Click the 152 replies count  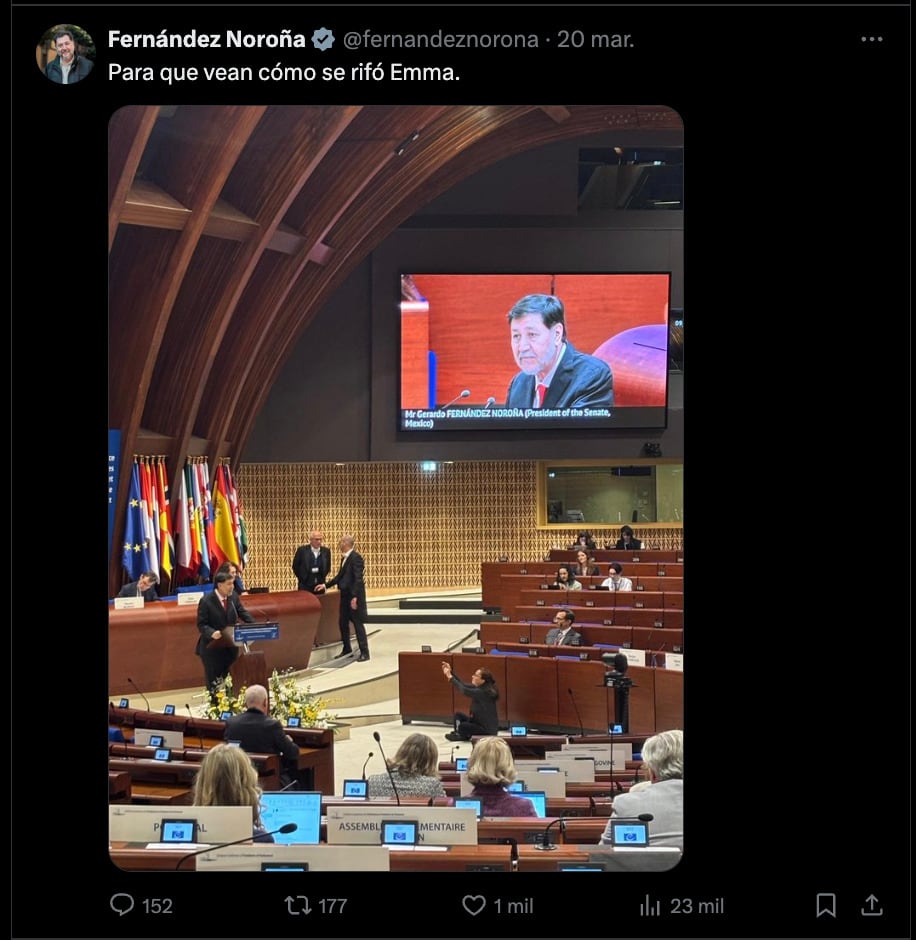click(x=157, y=906)
